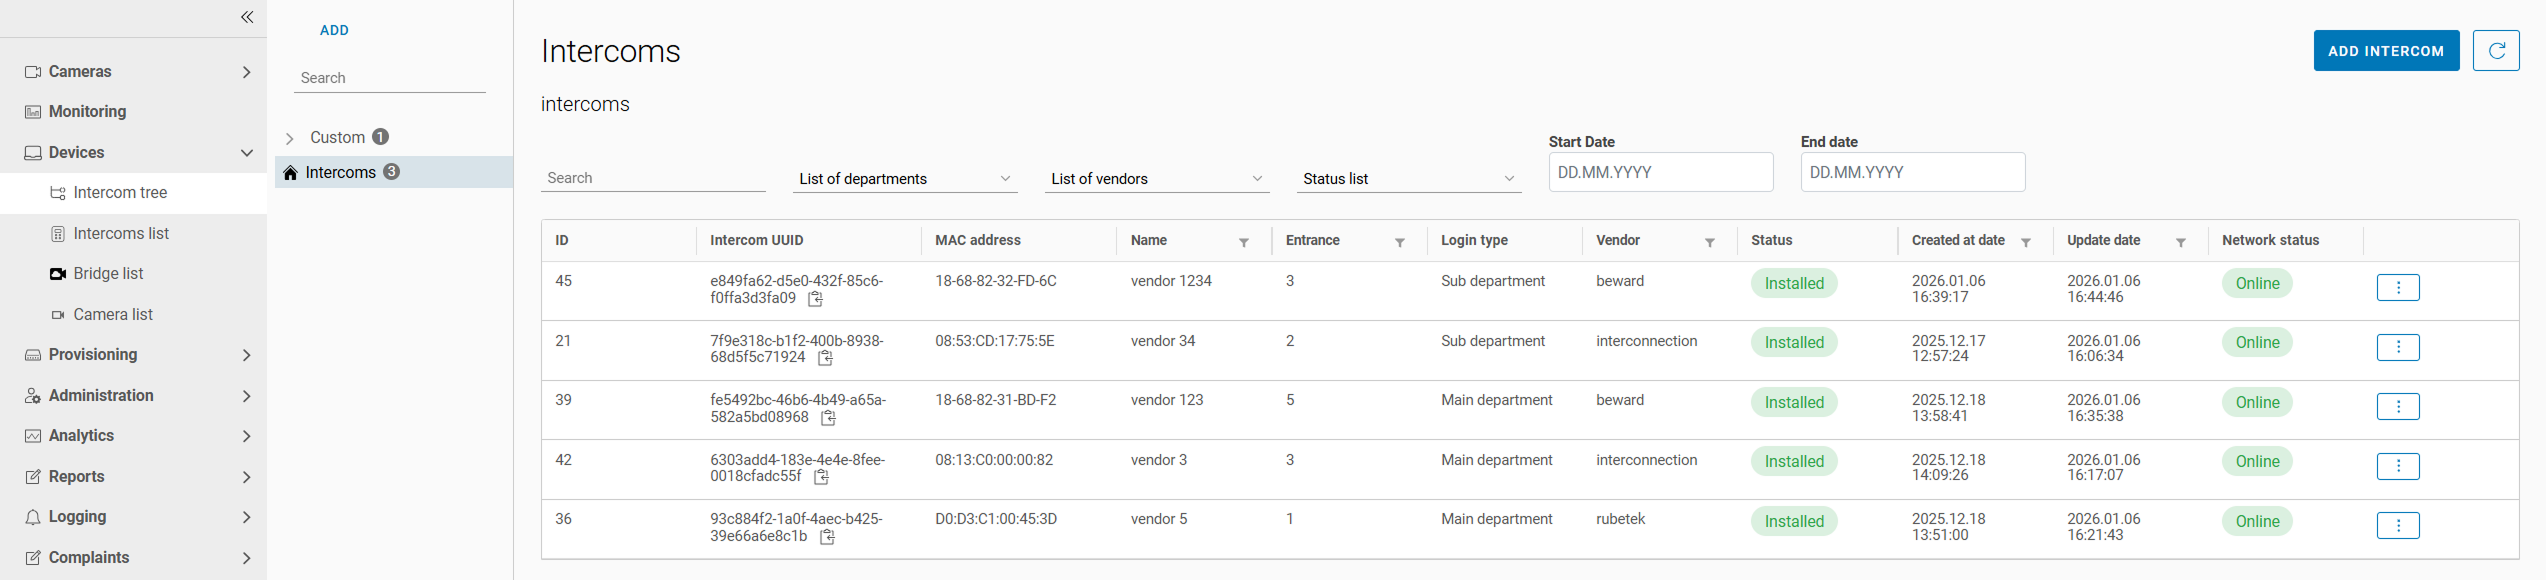Open the List of vendors dropdown
The image size is (2546, 580).
pos(1156,179)
